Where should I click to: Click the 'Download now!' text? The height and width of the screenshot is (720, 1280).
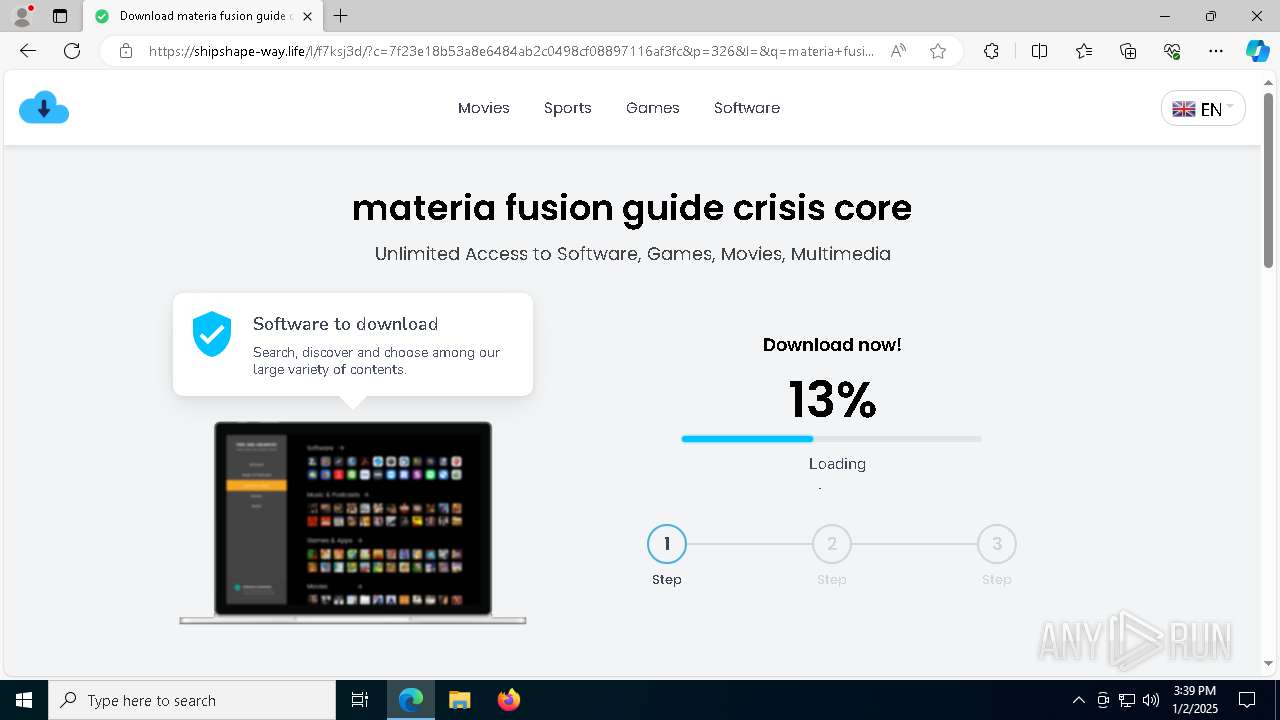tap(832, 345)
